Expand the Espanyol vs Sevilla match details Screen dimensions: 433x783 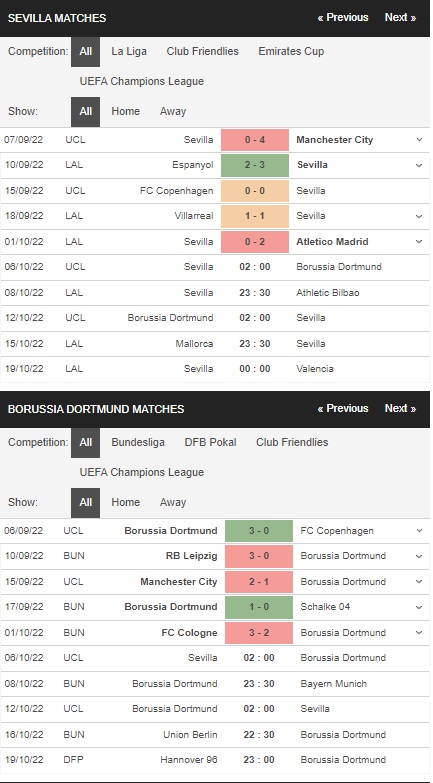(420, 165)
